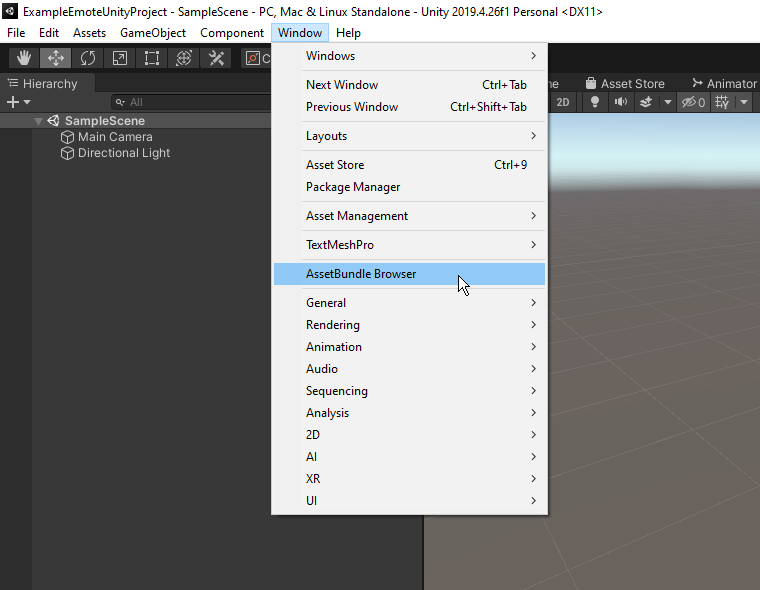Open scene effects dropdown arrow
Screen dimensions: 760x590
pyautogui.click(x=667, y=102)
